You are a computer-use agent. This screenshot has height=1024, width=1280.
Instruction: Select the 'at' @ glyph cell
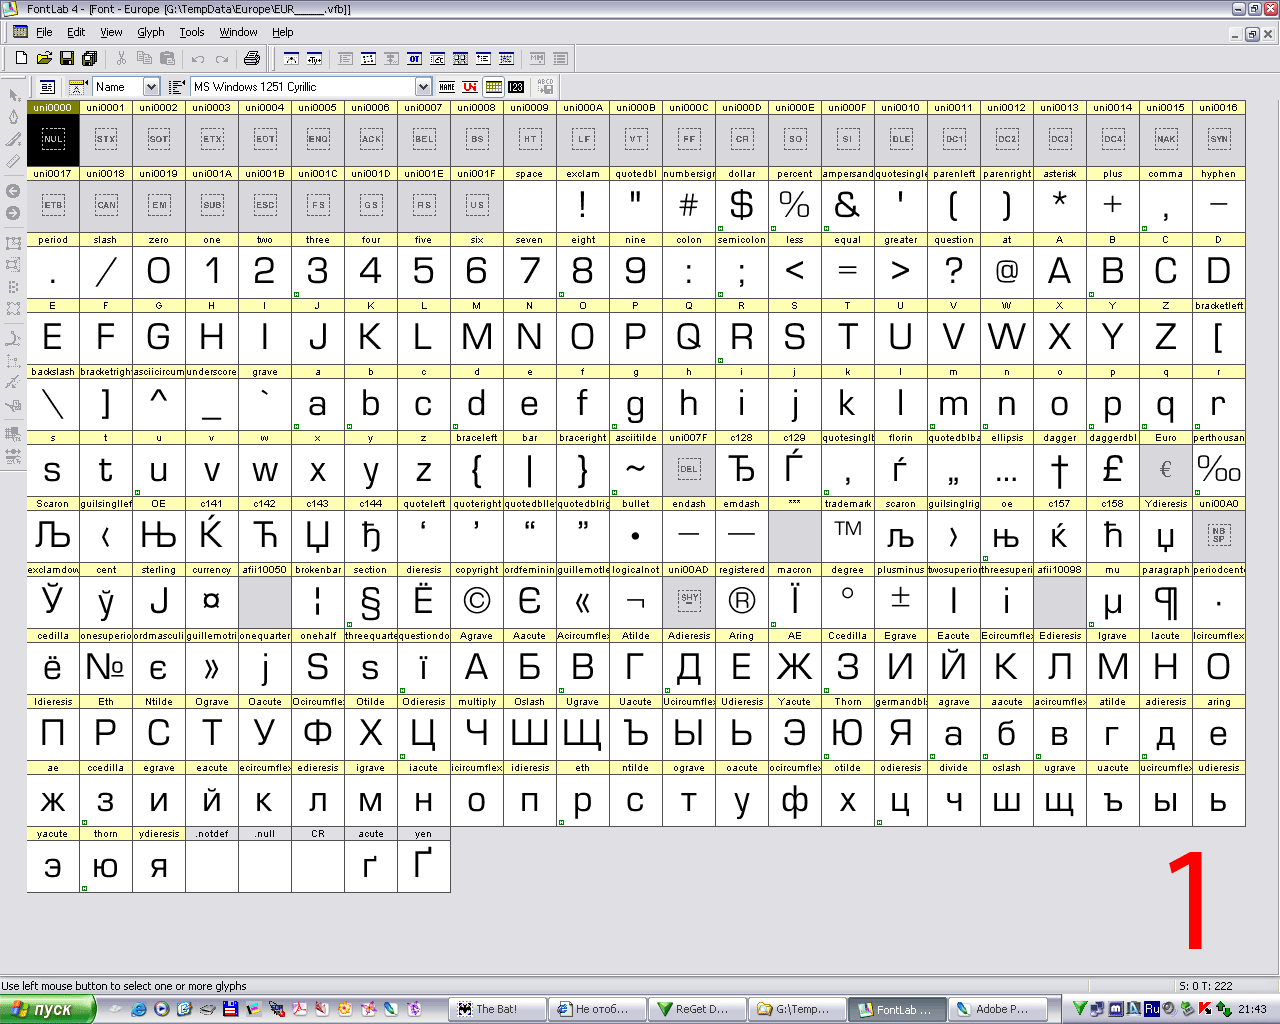(1006, 265)
